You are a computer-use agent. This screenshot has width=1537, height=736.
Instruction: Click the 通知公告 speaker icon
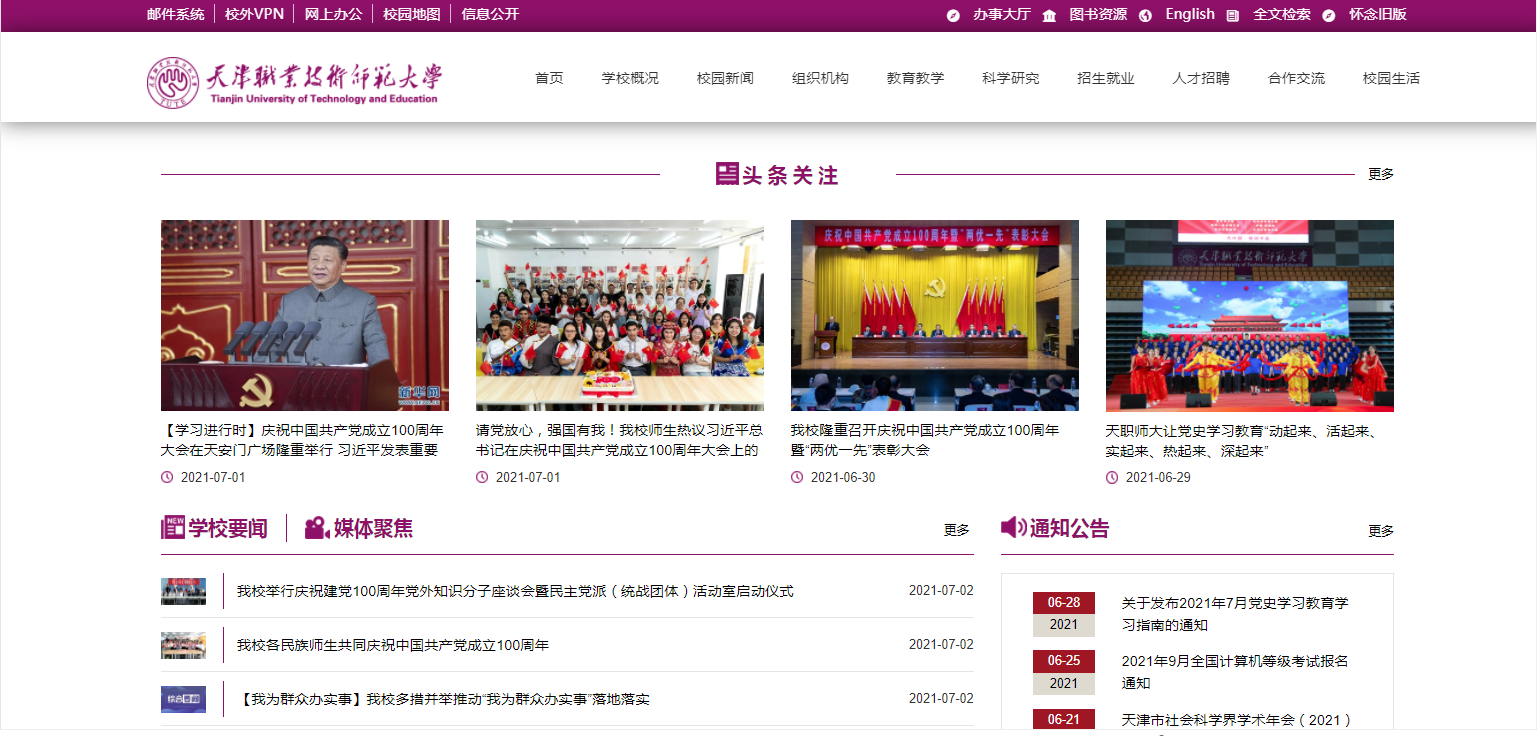click(1013, 528)
